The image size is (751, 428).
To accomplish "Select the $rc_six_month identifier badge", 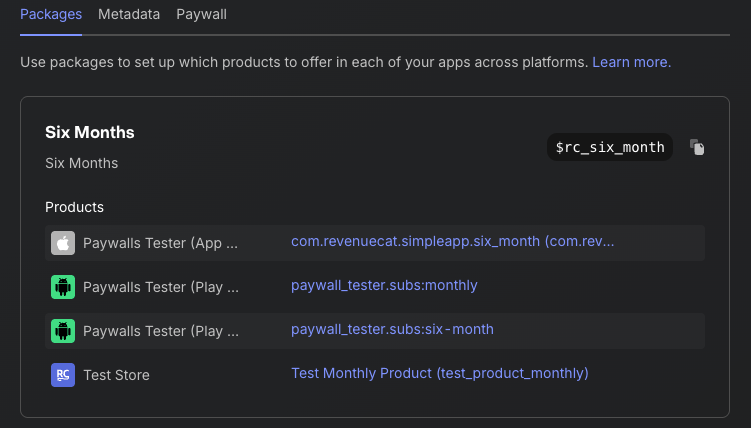I will point(610,147).
